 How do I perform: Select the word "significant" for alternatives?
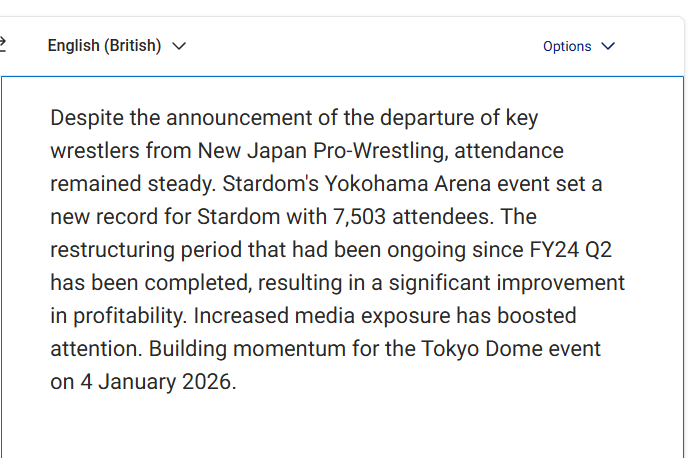point(439,283)
